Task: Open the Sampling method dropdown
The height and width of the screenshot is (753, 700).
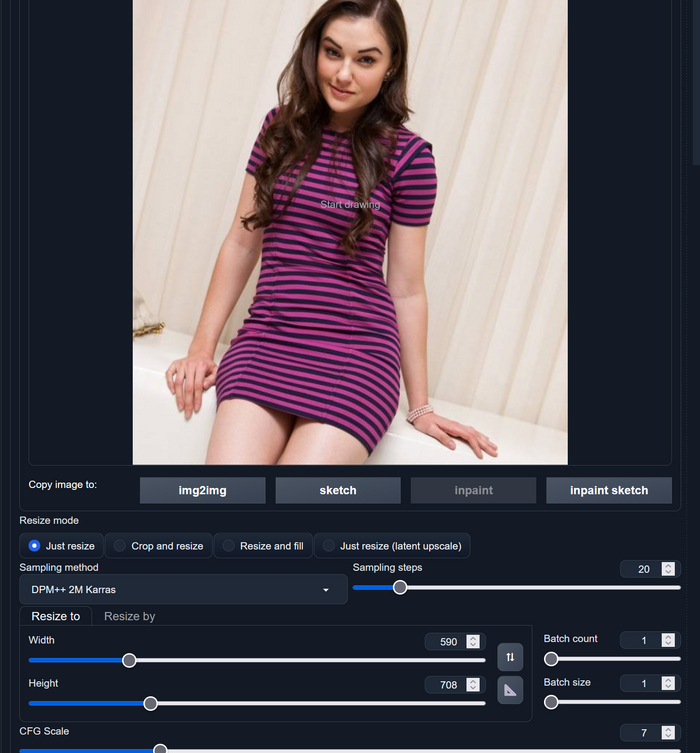Action: (x=183, y=589)
